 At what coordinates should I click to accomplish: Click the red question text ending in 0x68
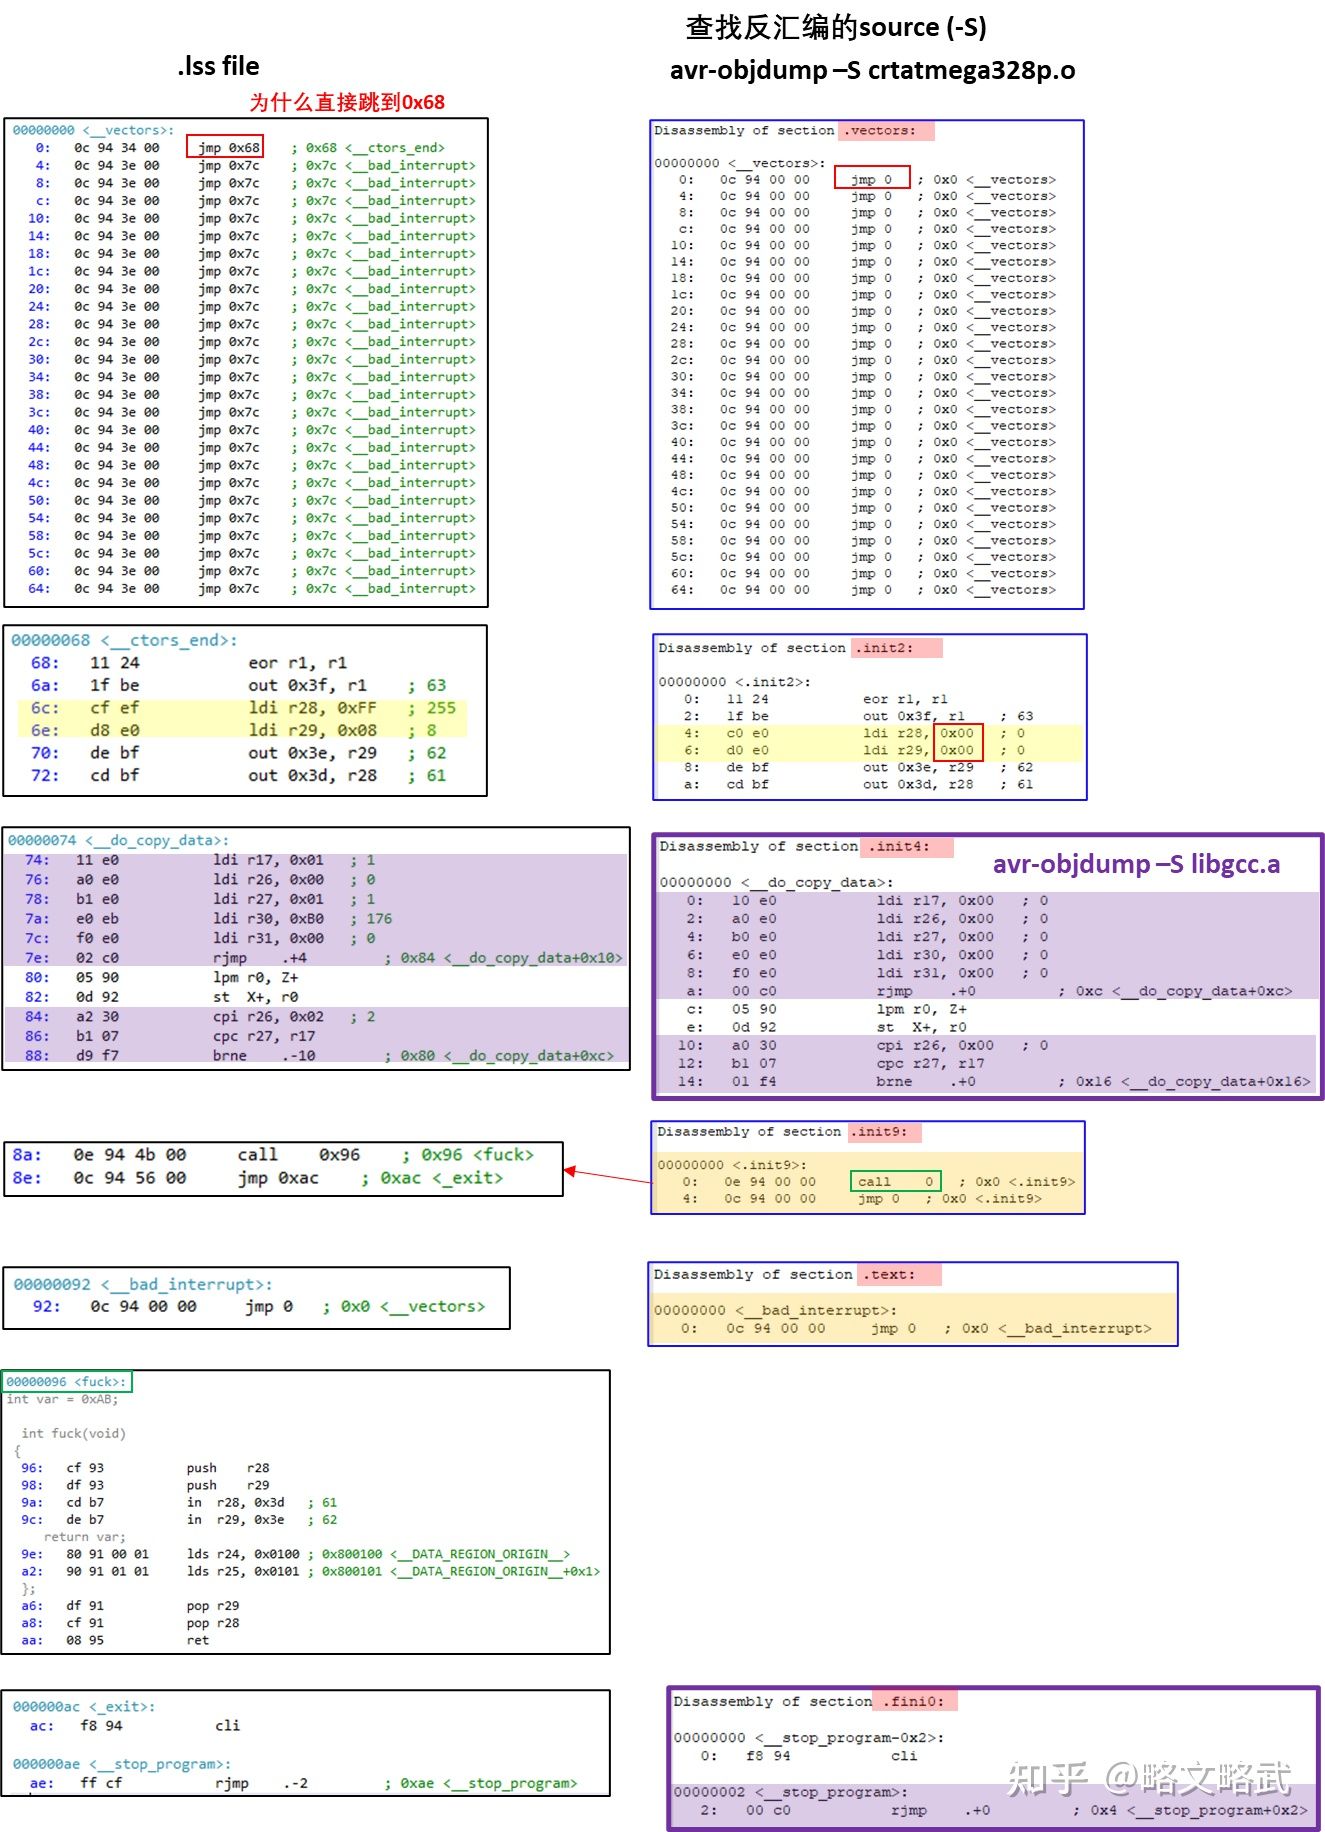pyautogui.click(x=346, y=102)
